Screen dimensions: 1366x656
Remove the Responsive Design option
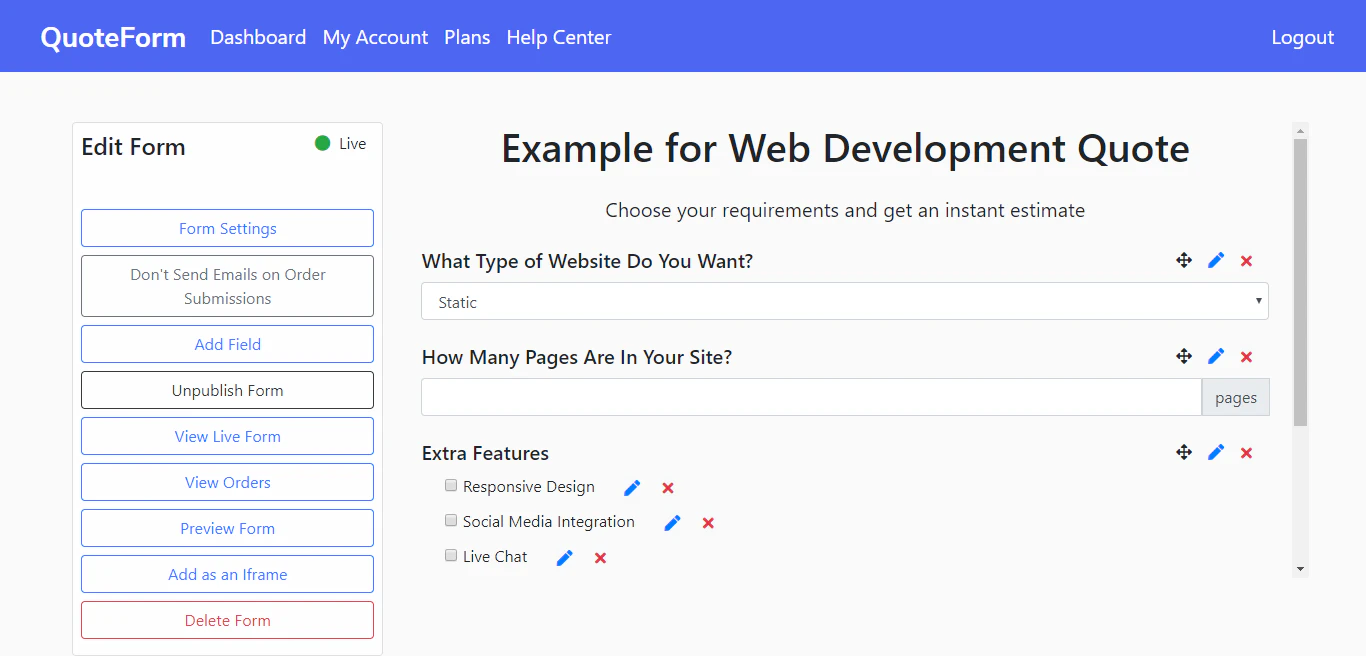(668, 488)
